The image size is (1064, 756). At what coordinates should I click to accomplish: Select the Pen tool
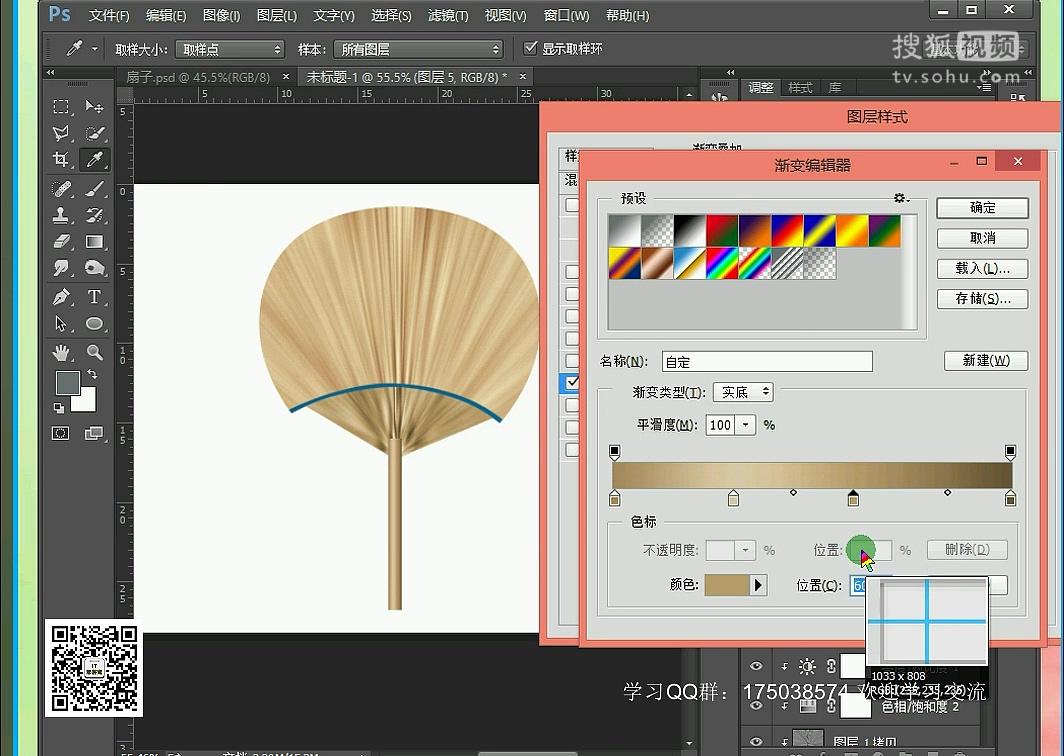coord(61,297)
